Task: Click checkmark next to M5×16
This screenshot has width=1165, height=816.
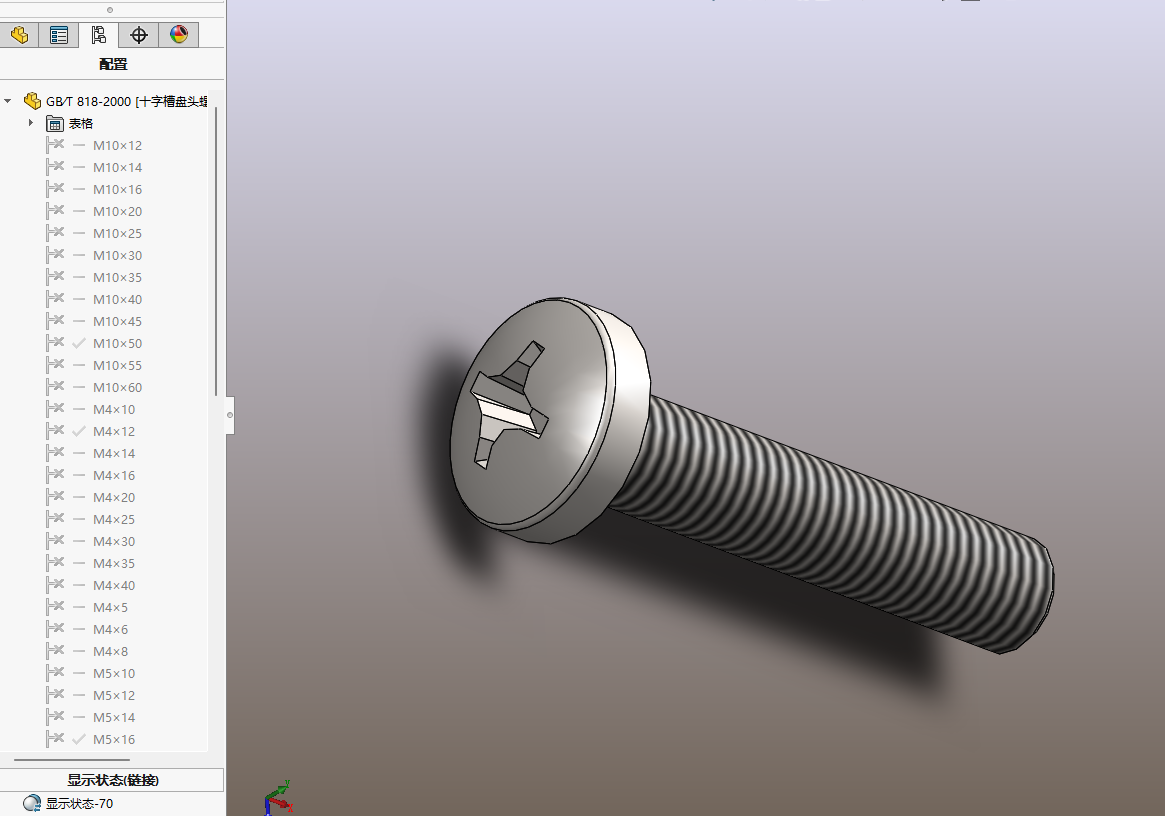Action: coord(79,739)
